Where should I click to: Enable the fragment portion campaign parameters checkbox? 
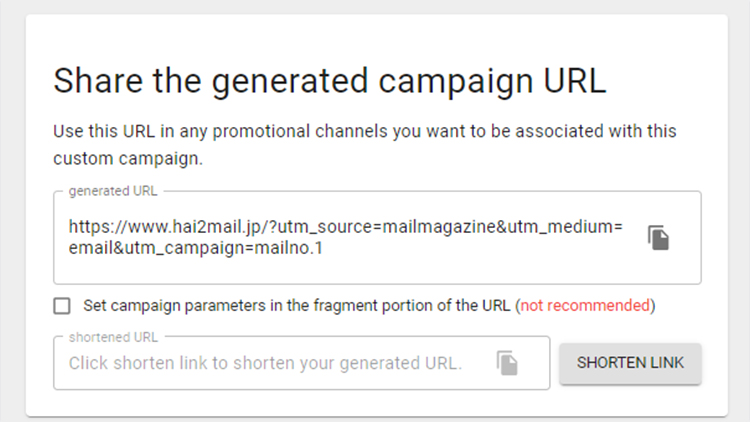pos(62,306)
